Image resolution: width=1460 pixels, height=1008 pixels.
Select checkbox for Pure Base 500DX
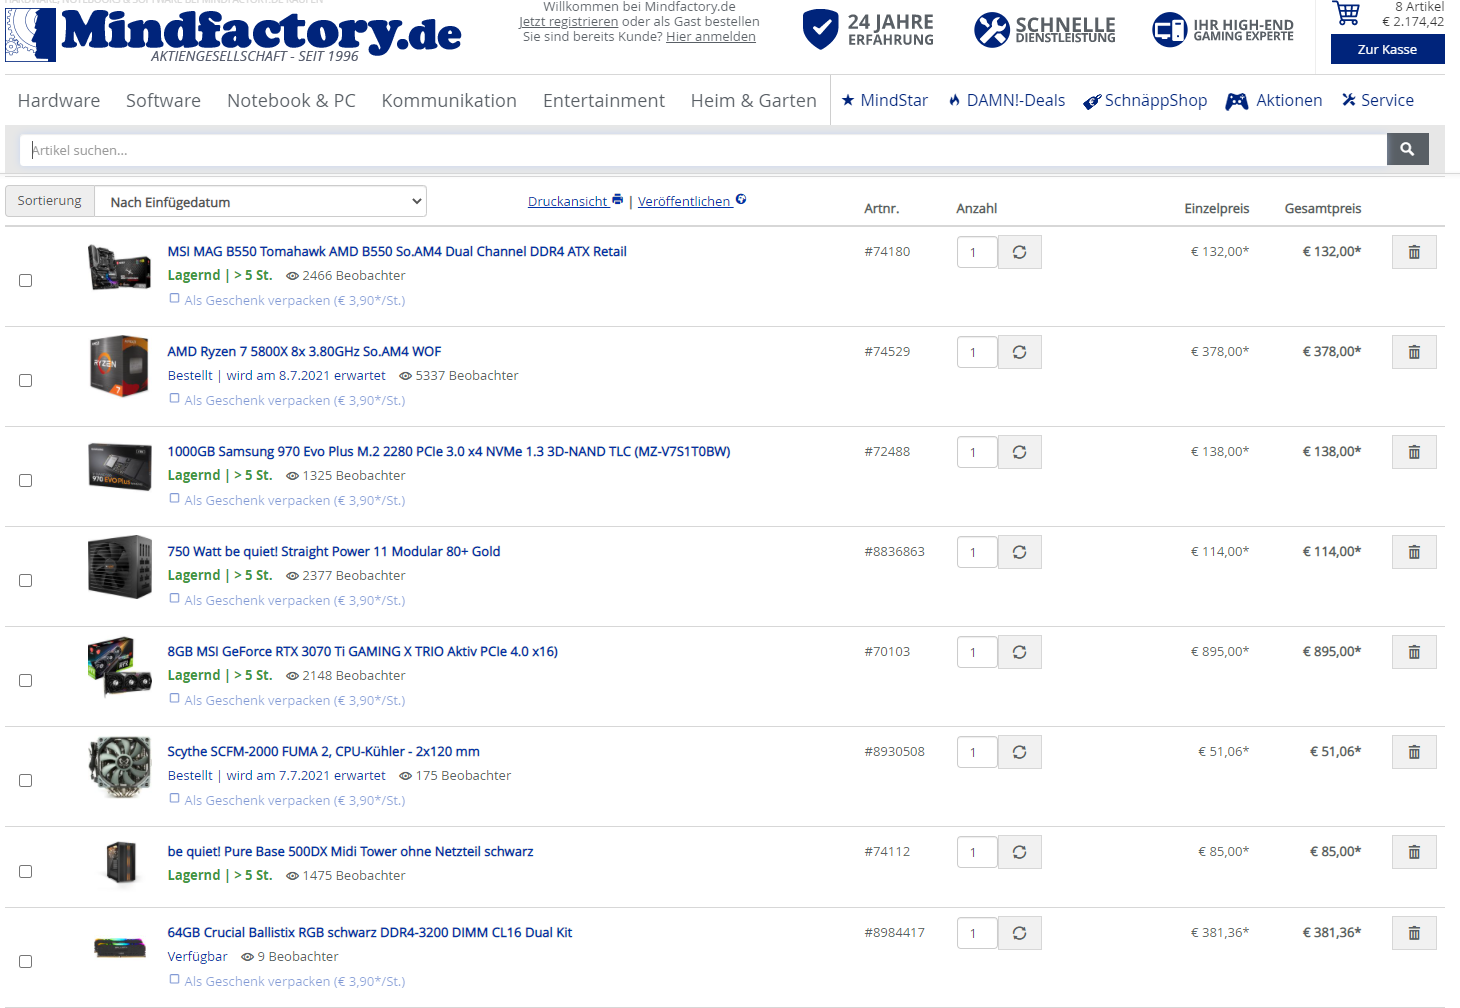(26, 871)
